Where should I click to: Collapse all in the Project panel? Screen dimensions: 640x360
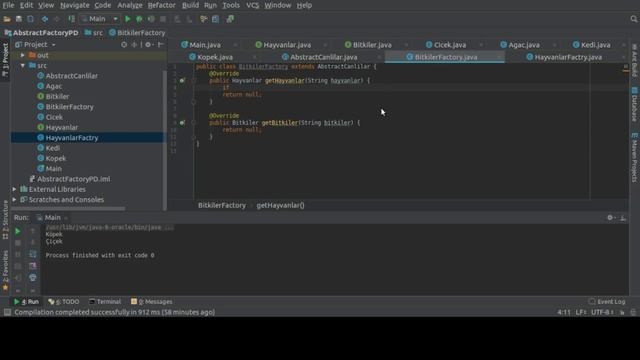[134, 44]
